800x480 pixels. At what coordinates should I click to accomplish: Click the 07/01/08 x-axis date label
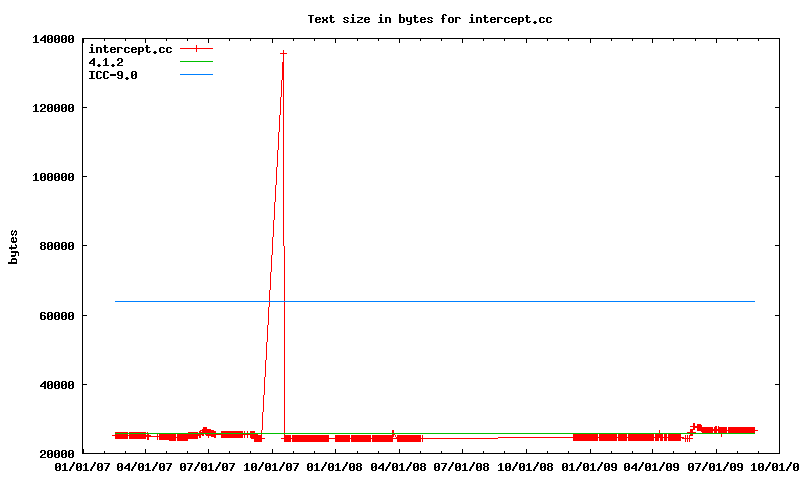click(x=463, y=466)
